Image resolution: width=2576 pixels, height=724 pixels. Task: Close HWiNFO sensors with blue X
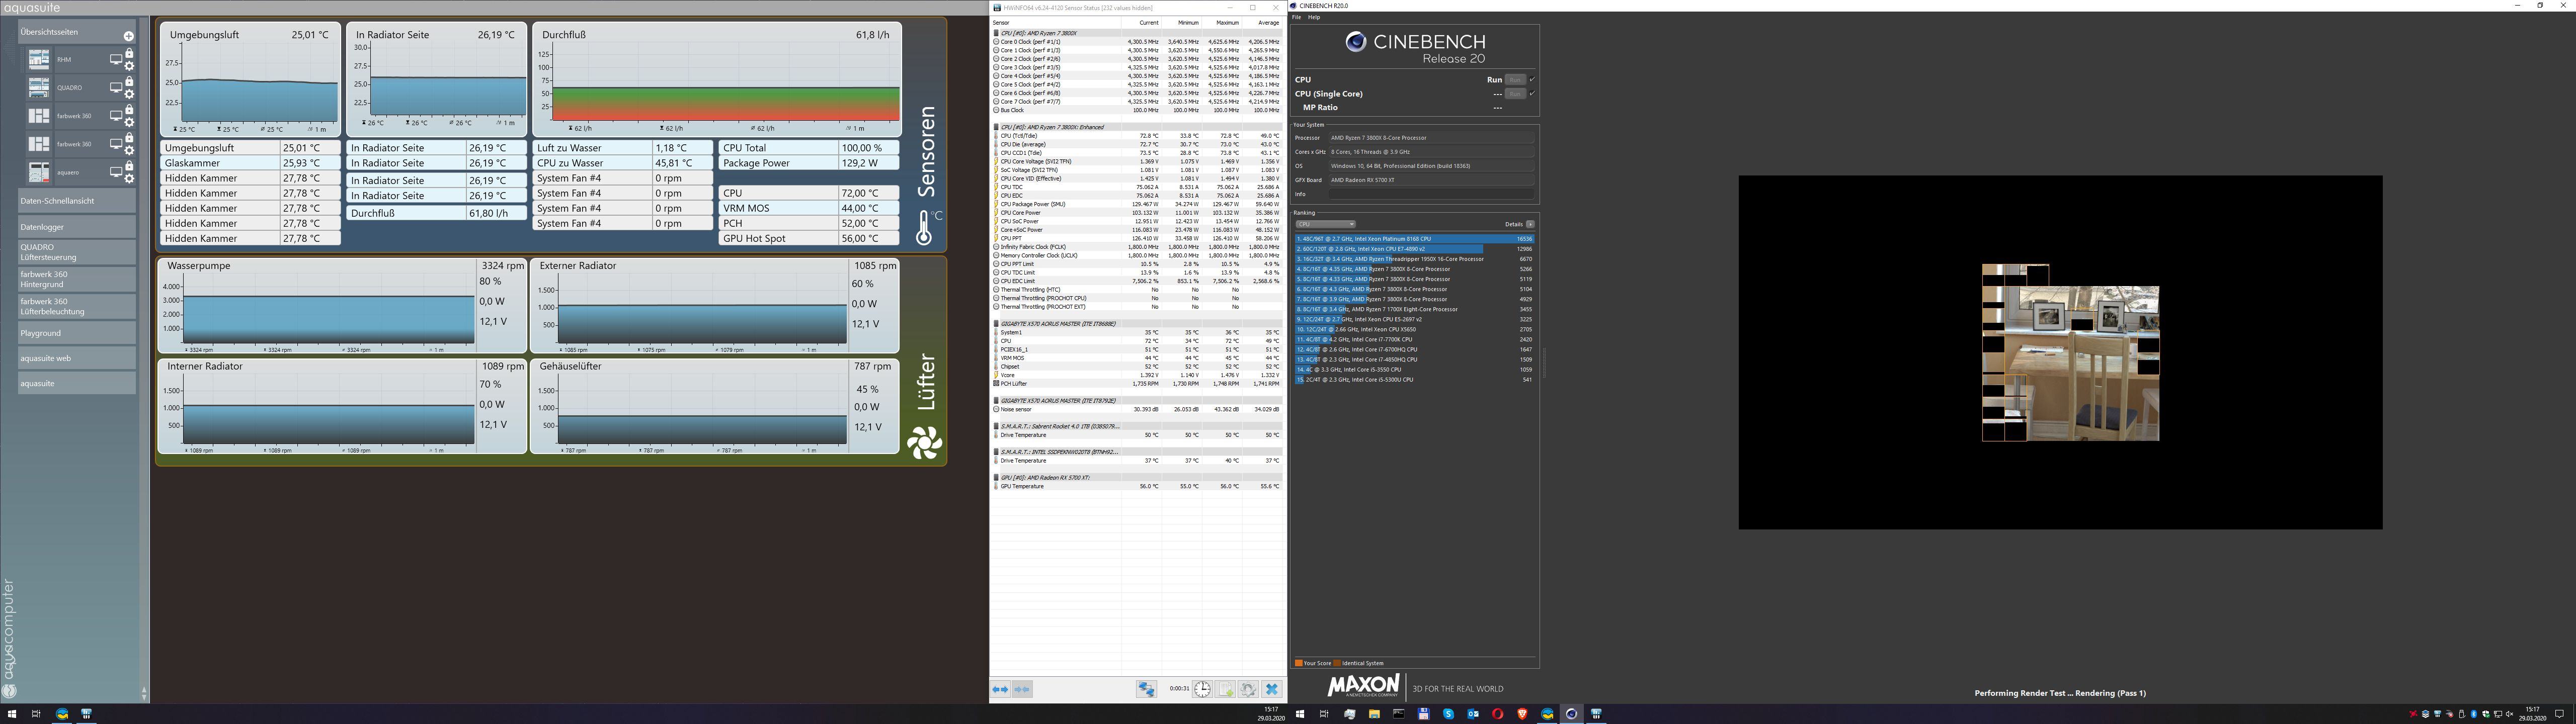click(1272, 689)
